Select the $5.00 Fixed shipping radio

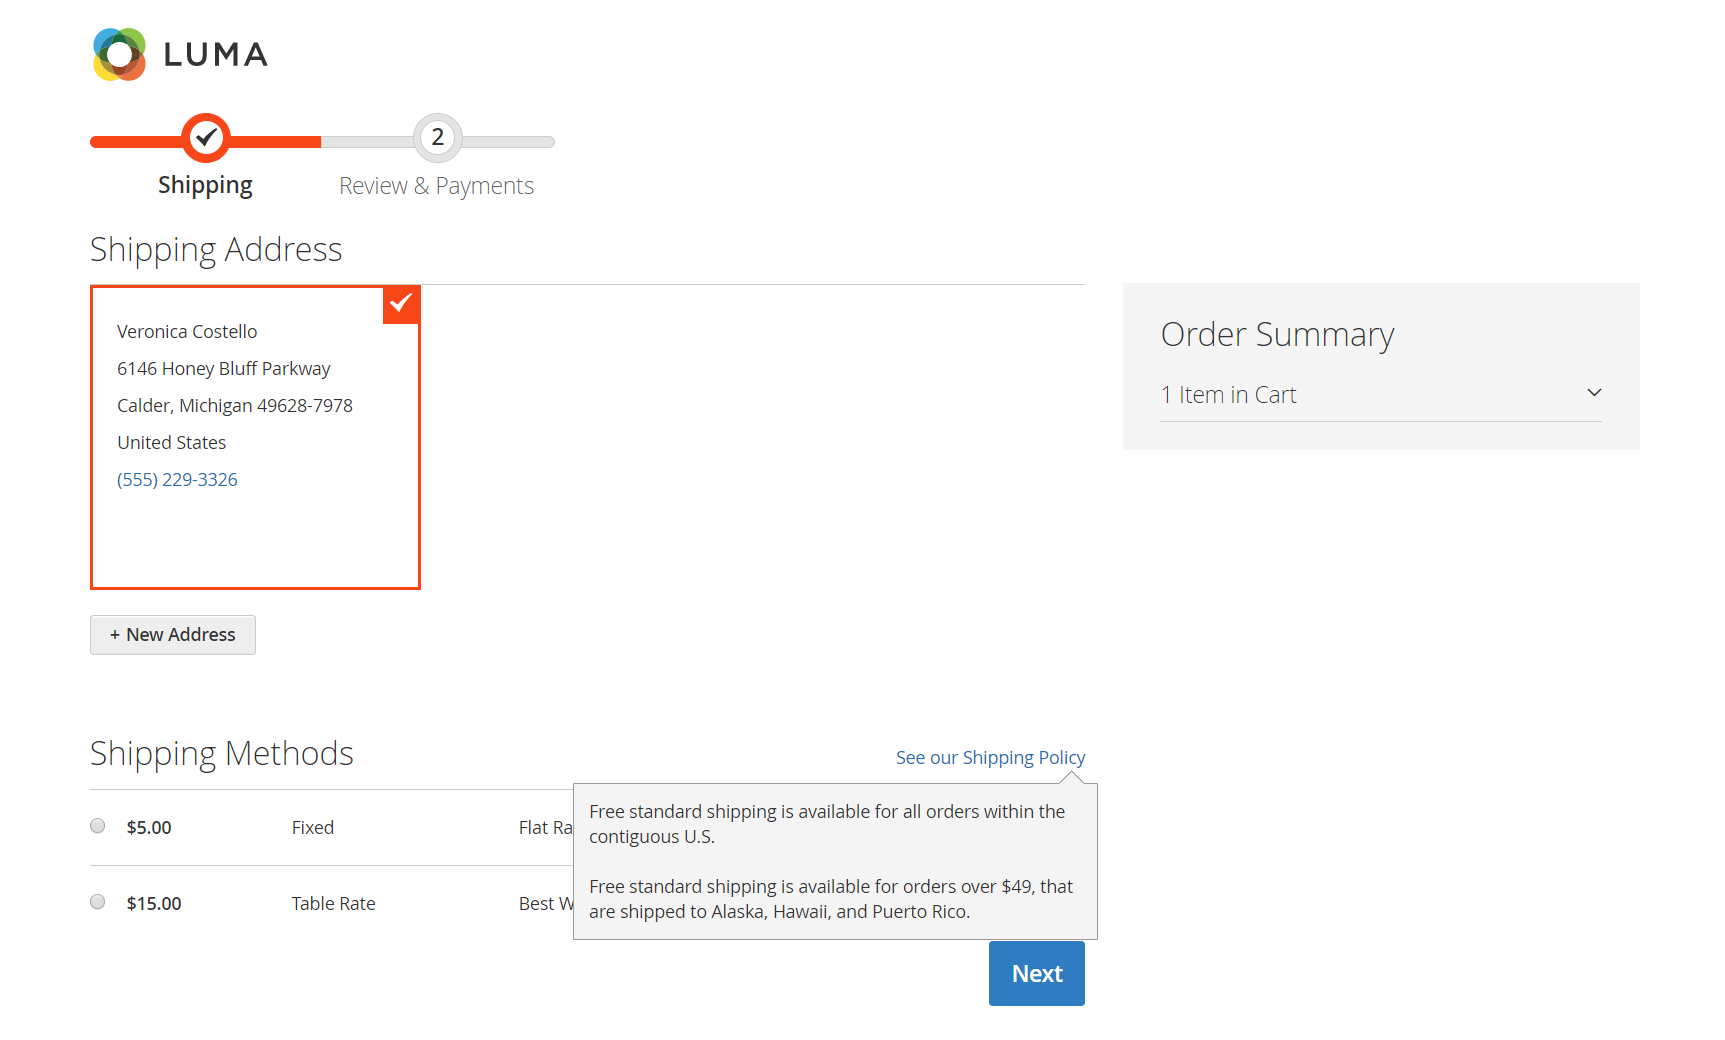[98, 826]
